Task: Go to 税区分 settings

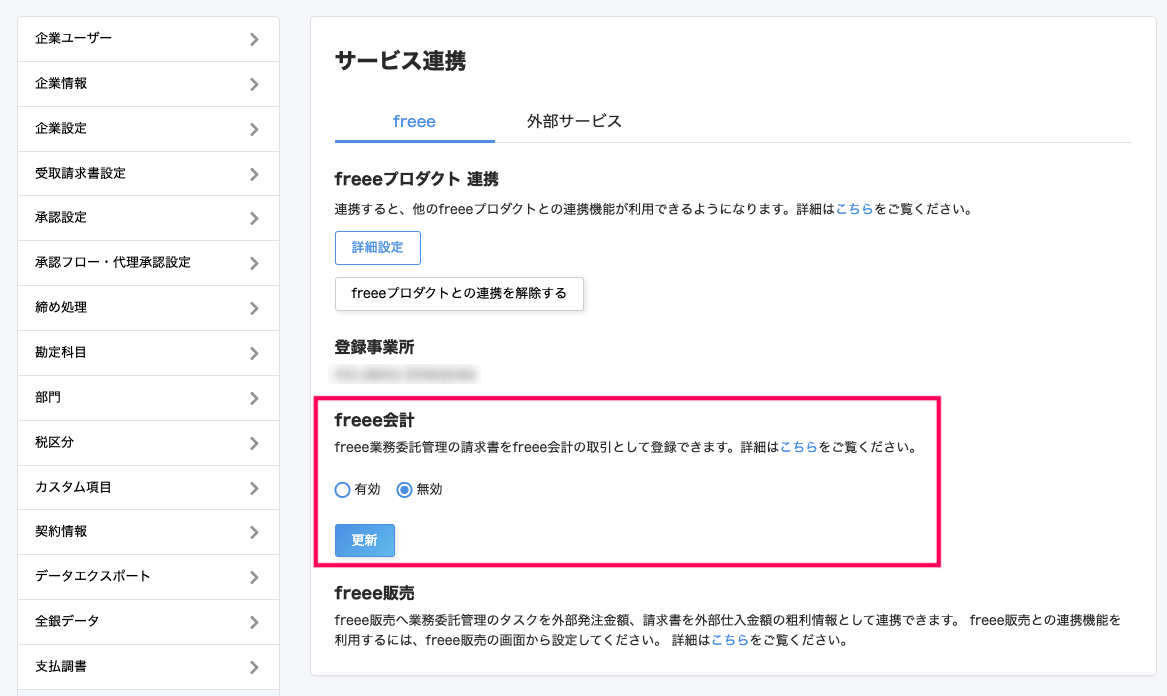Action: pyautogui.click(x=148, y=443)
